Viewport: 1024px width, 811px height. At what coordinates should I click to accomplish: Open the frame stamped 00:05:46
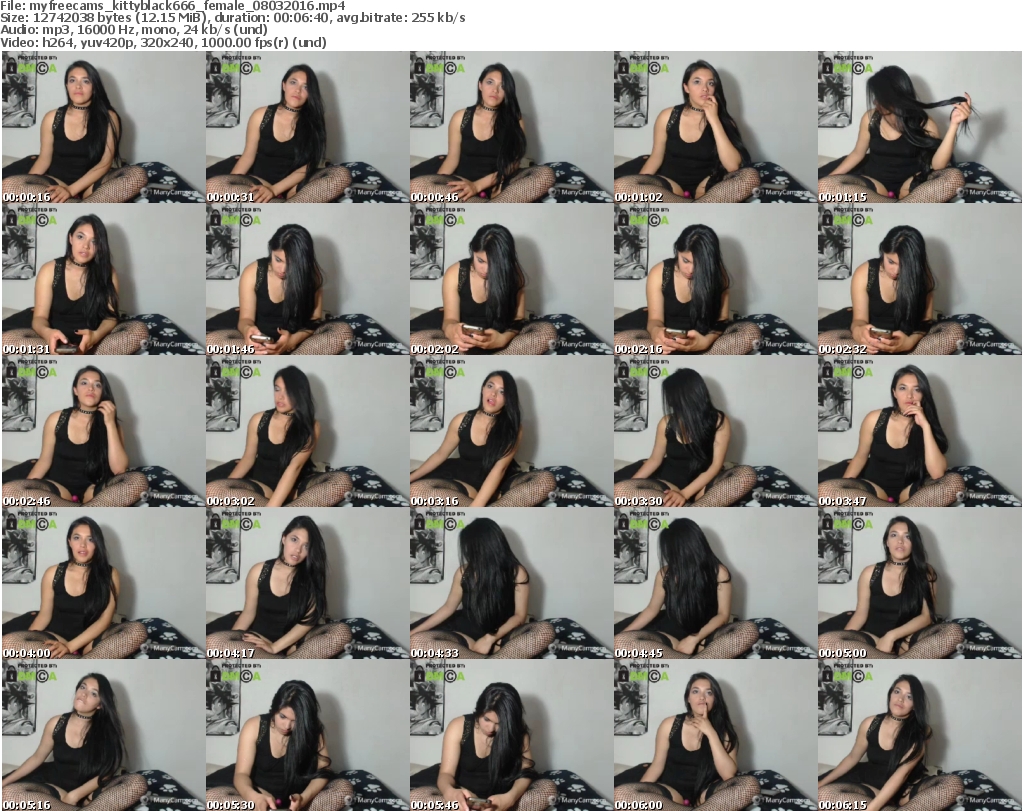[511, 735]
